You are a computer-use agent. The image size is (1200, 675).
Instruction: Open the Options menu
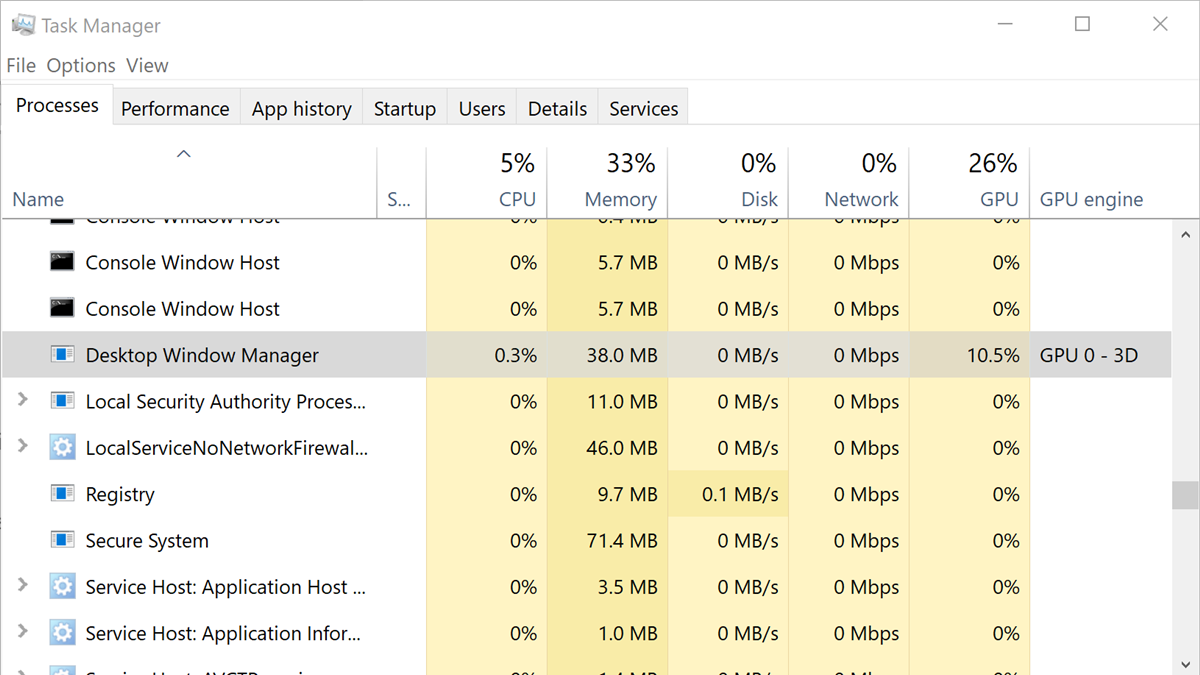(80, 65)
